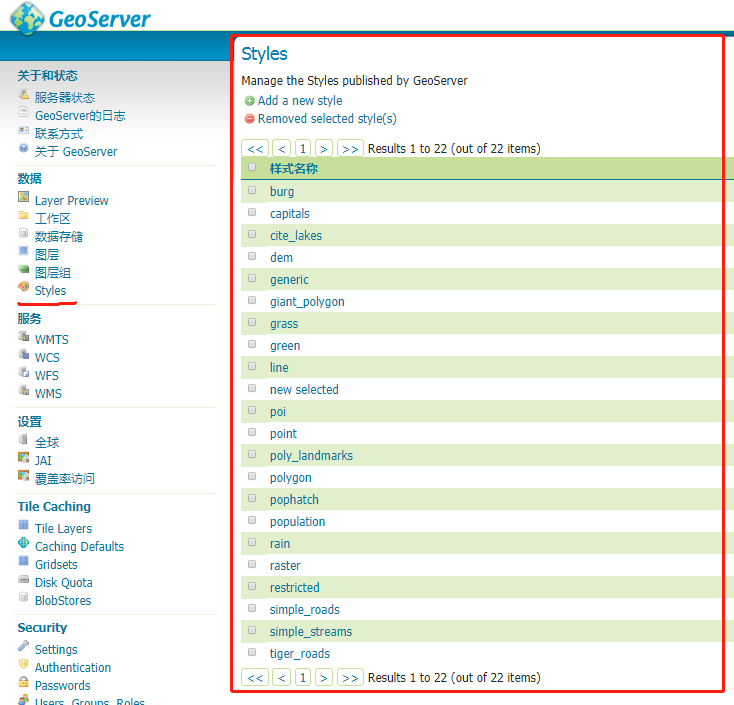Open 工作区 workspaces in the sidebar

[x=53, y=219]
